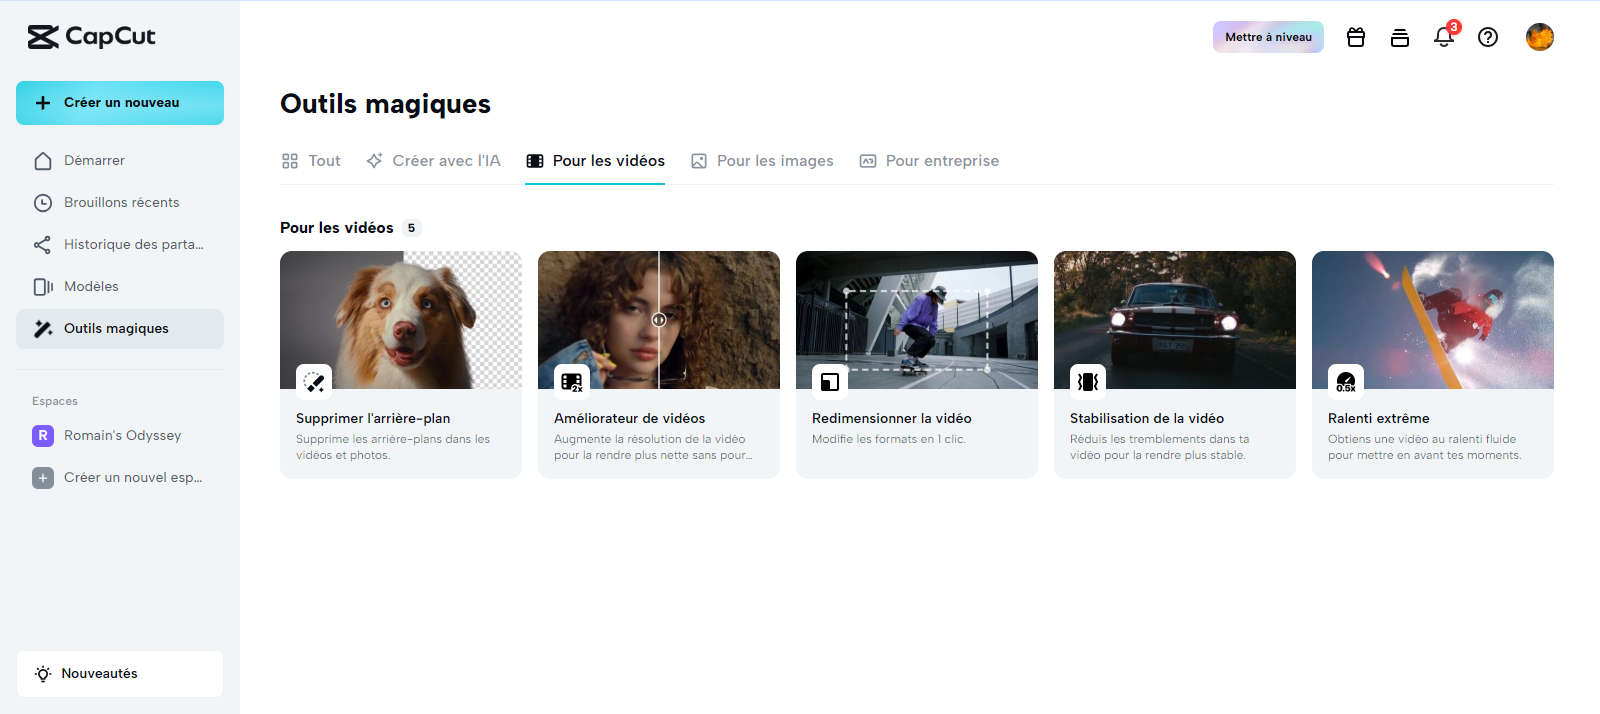The height and width of the screenshot is (714, 1600).
Task: Select the Pour les vidéos tab
Action: (x=595, y=161)
